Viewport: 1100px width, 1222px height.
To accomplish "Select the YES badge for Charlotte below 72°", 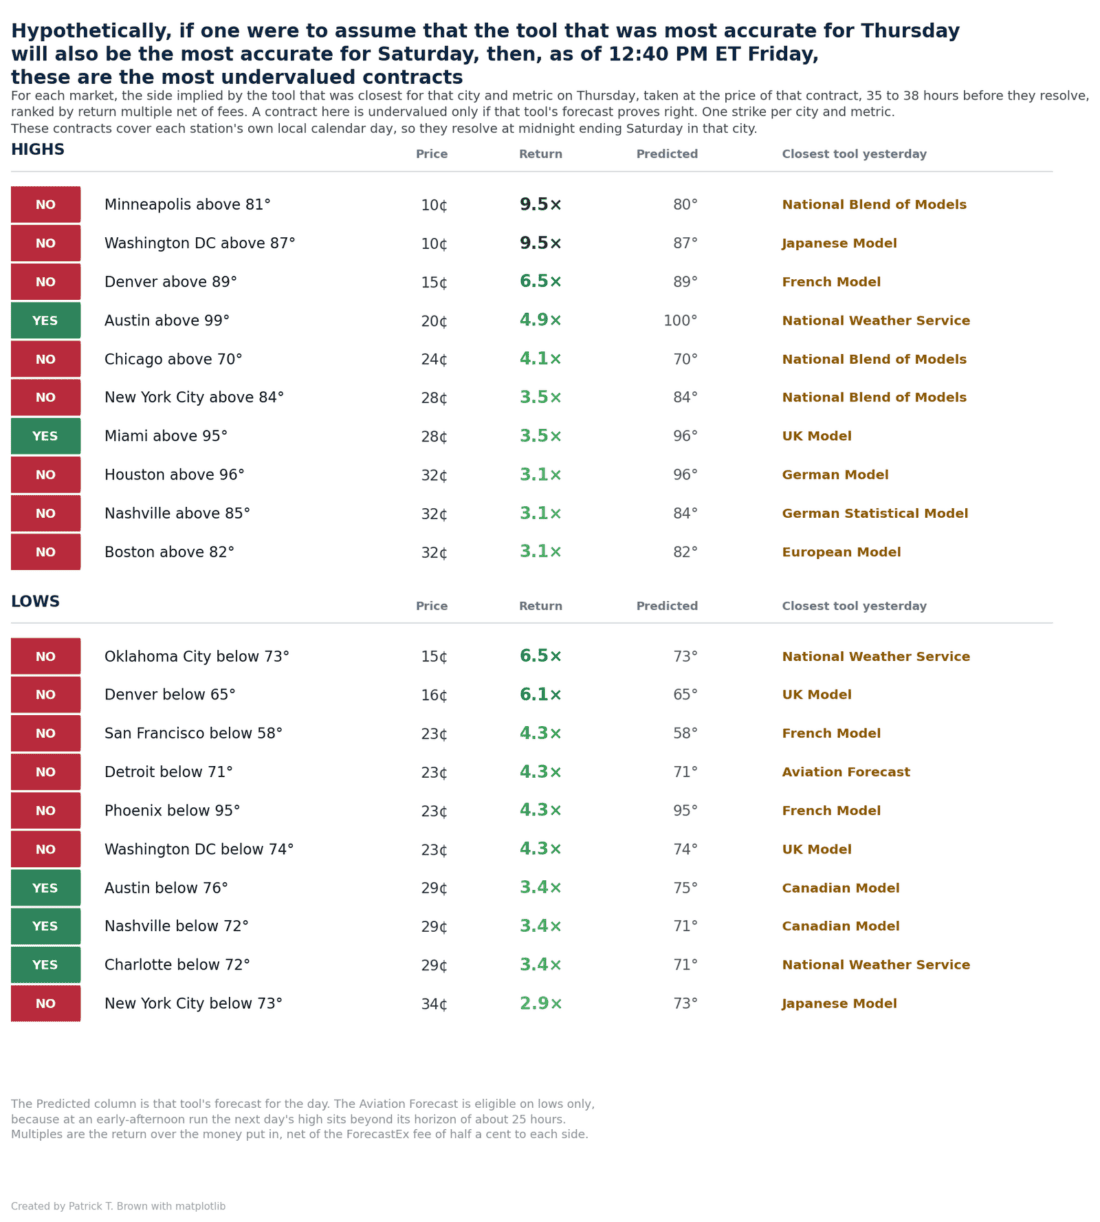I will (x=46, y=965).
